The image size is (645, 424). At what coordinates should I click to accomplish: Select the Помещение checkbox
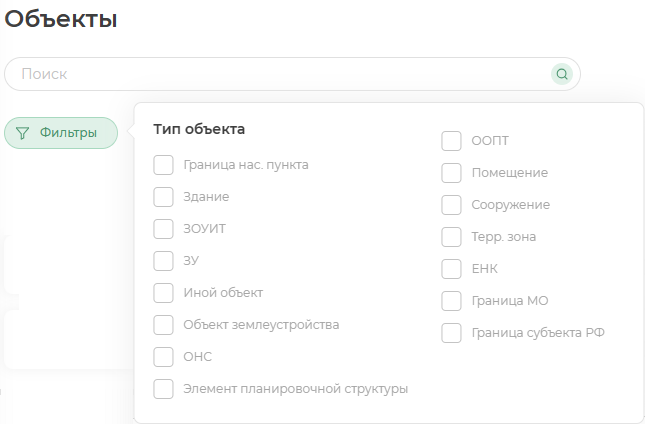pyautogui.click(x=451, y=173)
